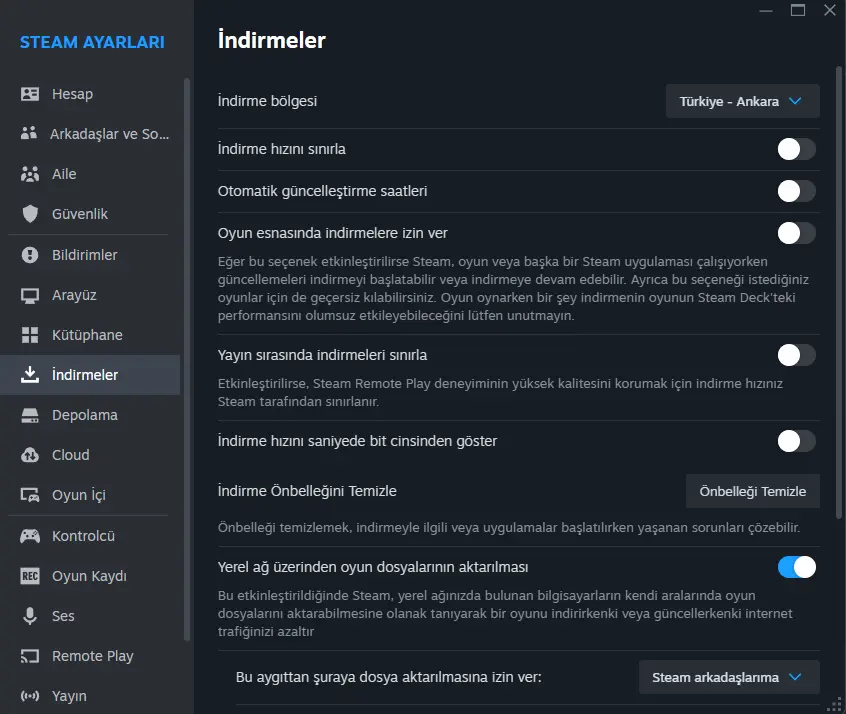Click the Oyun İçi overlay icon
Image resolution: width=846 pixels, height=714 pixels.
tap(30, 495)
